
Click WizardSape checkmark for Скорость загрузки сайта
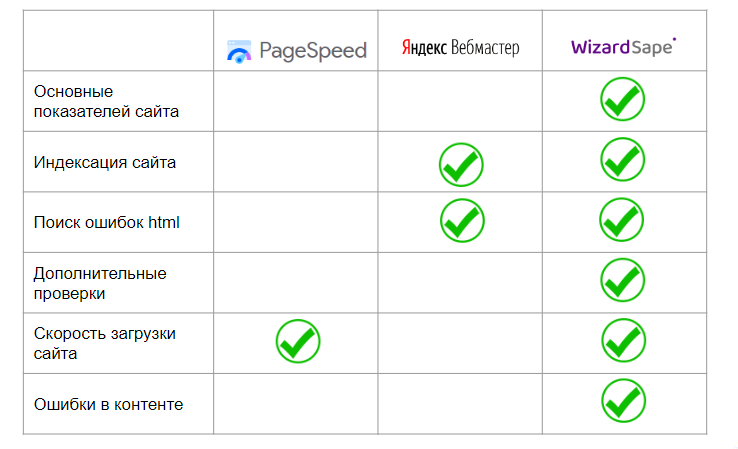(623, 340)
